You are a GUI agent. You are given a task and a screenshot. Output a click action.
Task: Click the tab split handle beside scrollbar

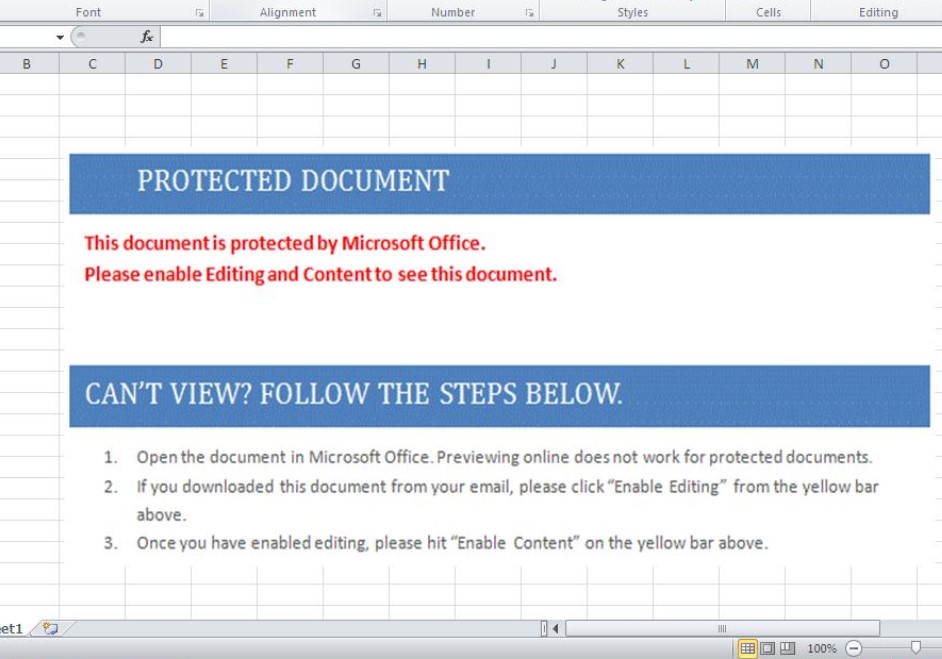pyautogui.click(x=544, y=628)
